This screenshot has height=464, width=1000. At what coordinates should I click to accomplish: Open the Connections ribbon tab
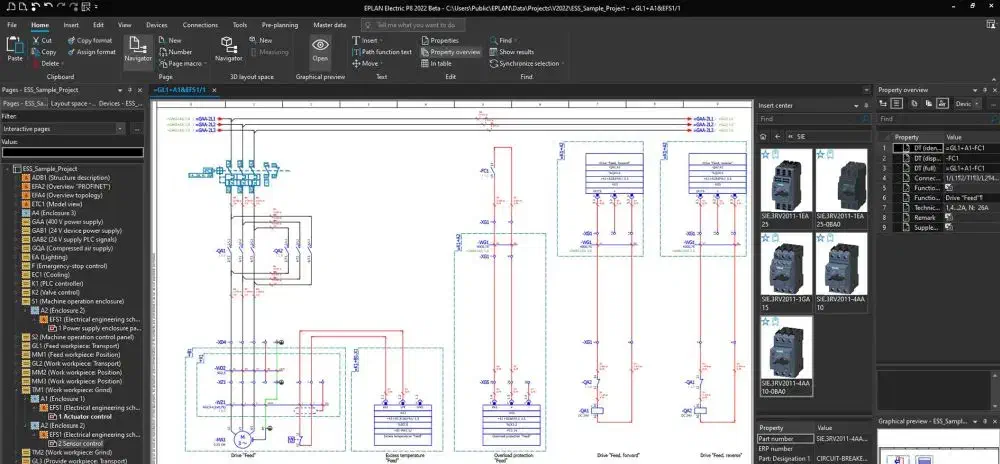click(x=200, y=24)
